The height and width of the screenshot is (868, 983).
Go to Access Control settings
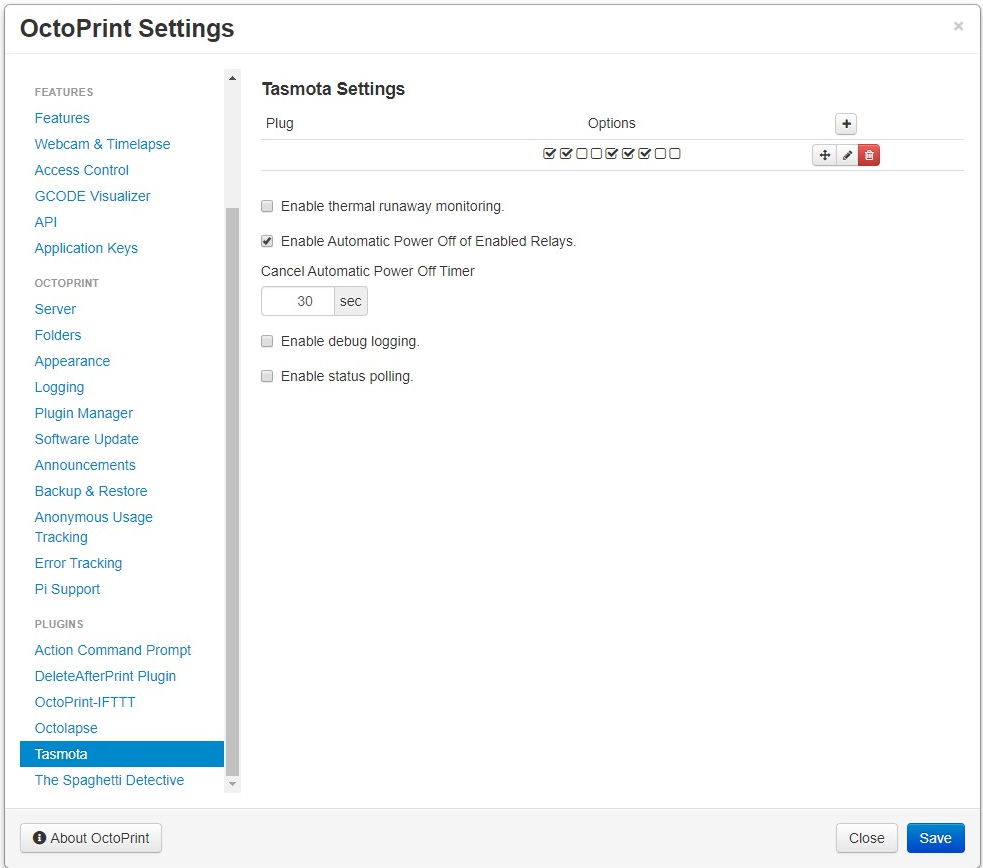(x=81, y=170)
